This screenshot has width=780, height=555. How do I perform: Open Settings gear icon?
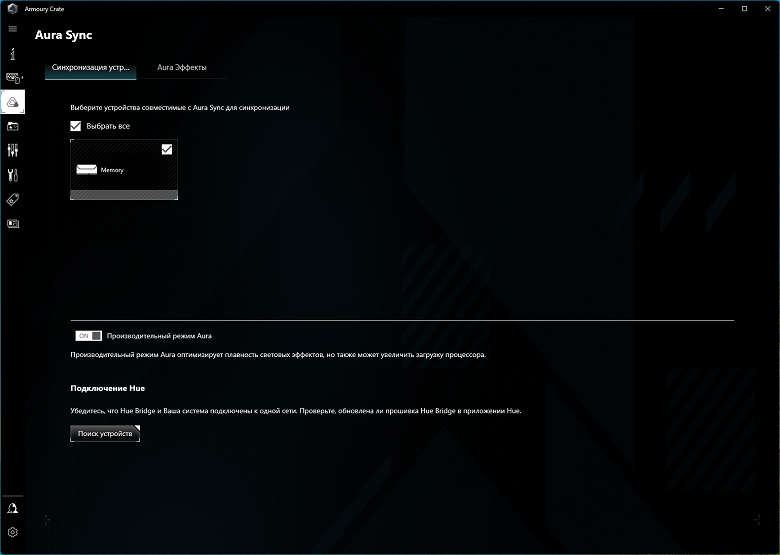(13, 532)
